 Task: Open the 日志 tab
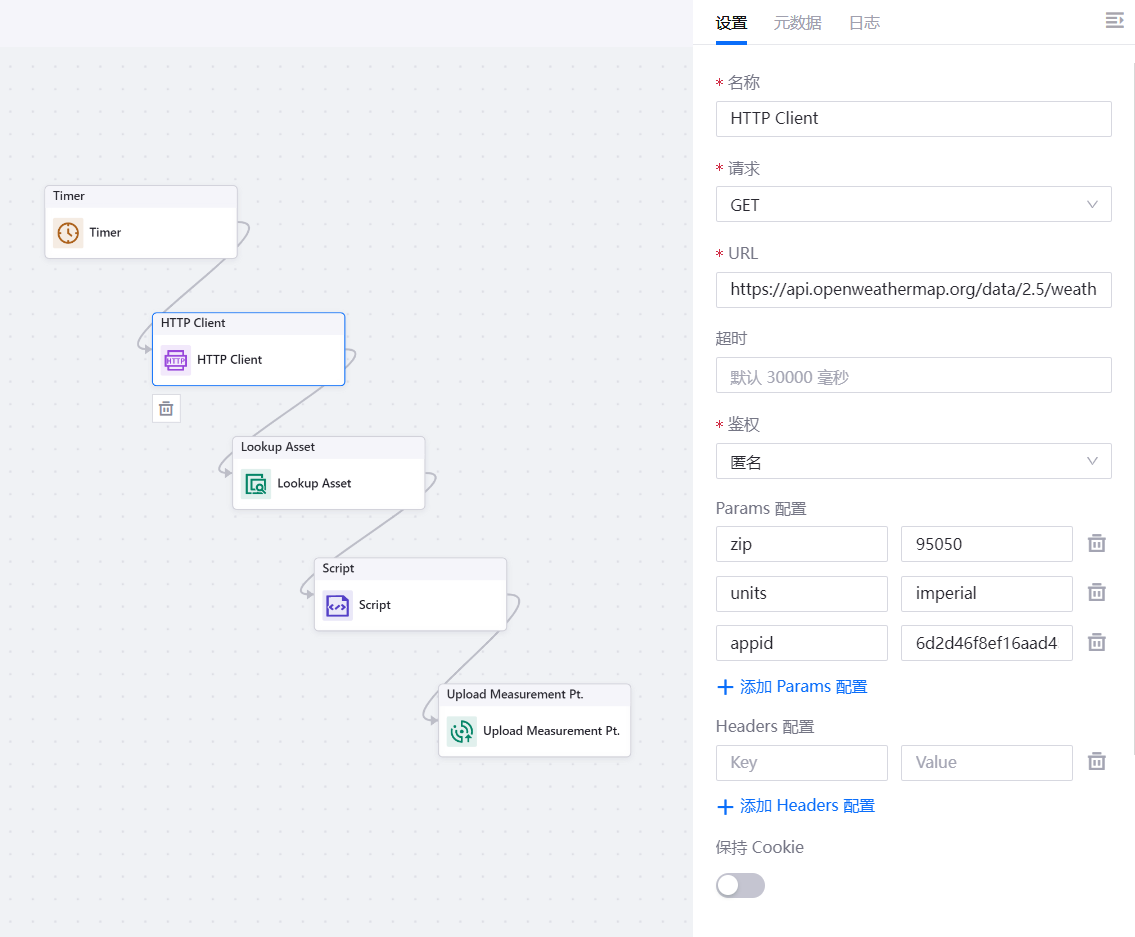pyautogui.click(x=864, y=23)
